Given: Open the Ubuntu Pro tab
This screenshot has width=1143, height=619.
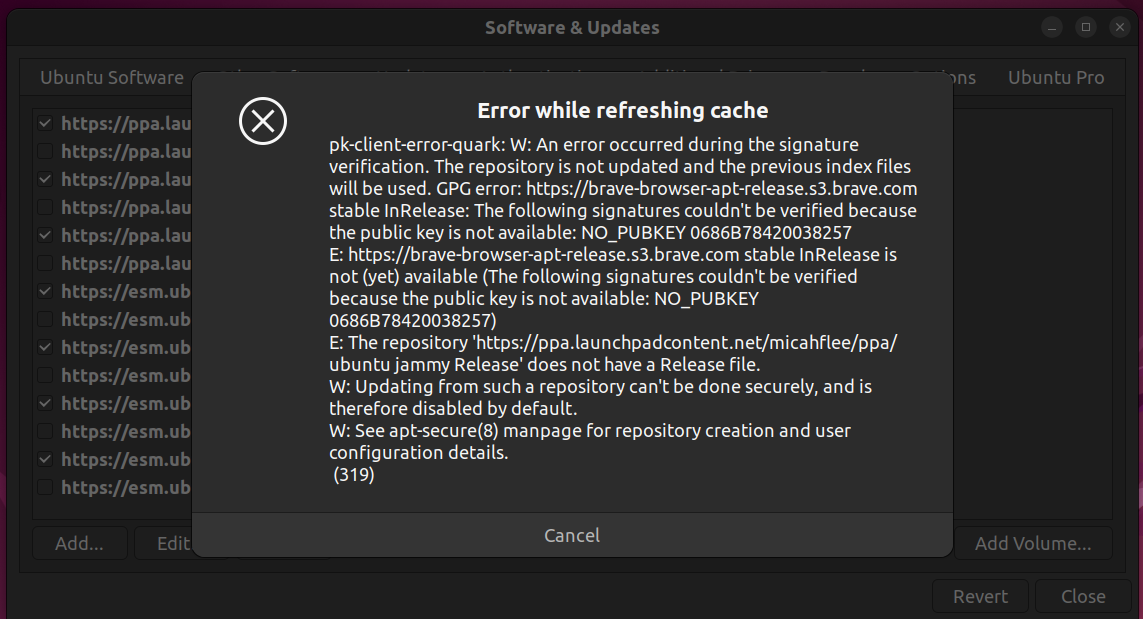Looking at the screenshot, I should click(x=1056, y=77).
